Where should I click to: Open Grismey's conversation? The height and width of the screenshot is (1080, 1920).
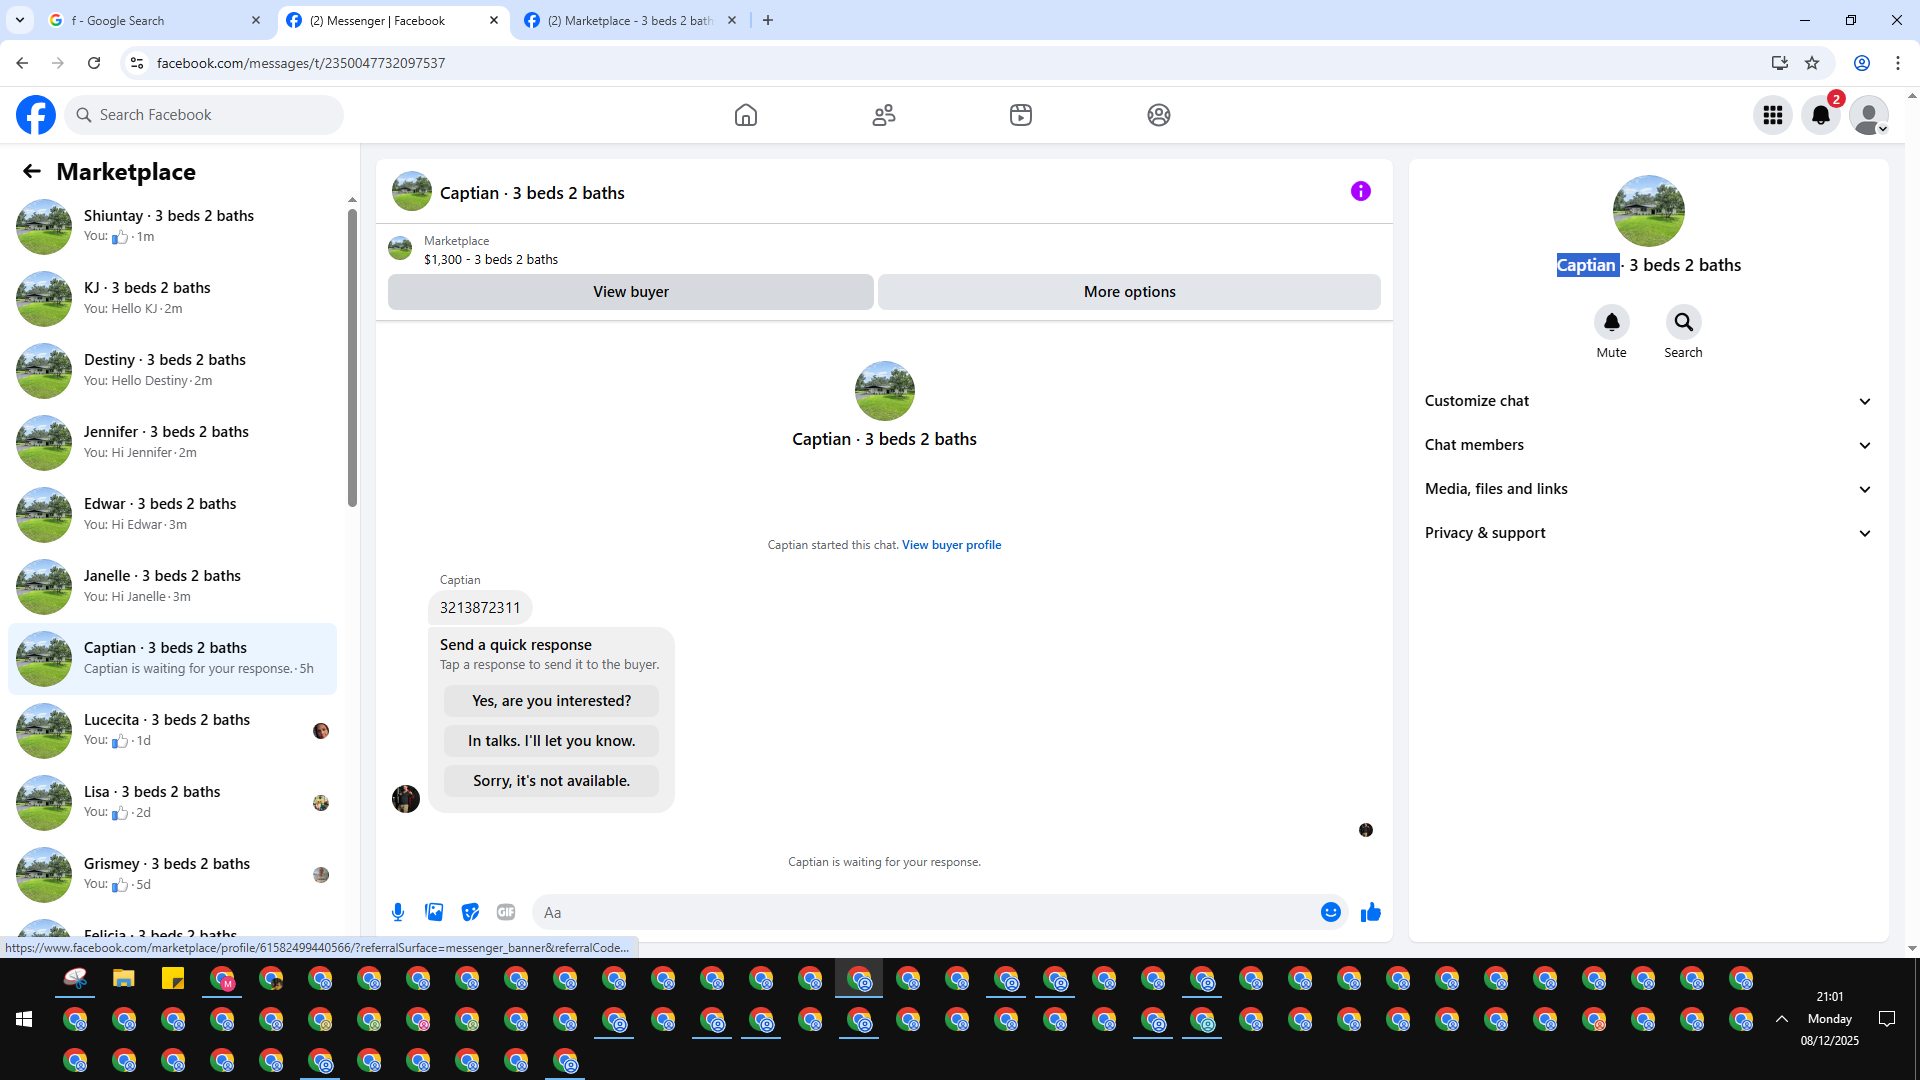(x=172, y=875)
